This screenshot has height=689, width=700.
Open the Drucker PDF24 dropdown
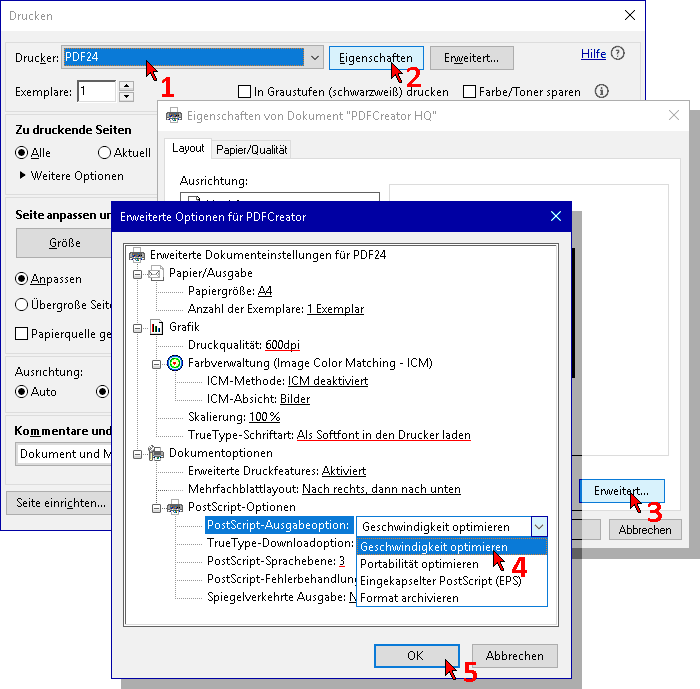314,57
